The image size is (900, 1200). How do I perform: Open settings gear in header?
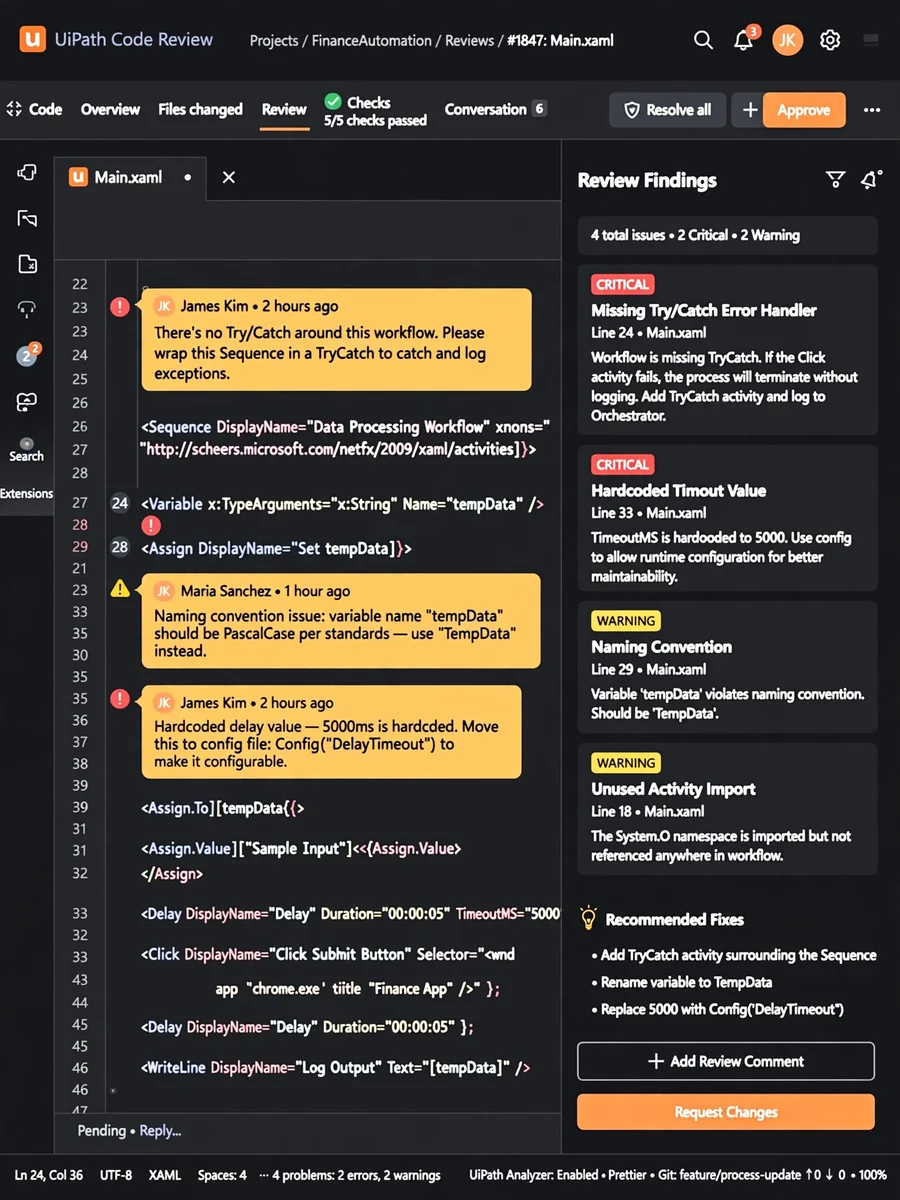[830, 40]
